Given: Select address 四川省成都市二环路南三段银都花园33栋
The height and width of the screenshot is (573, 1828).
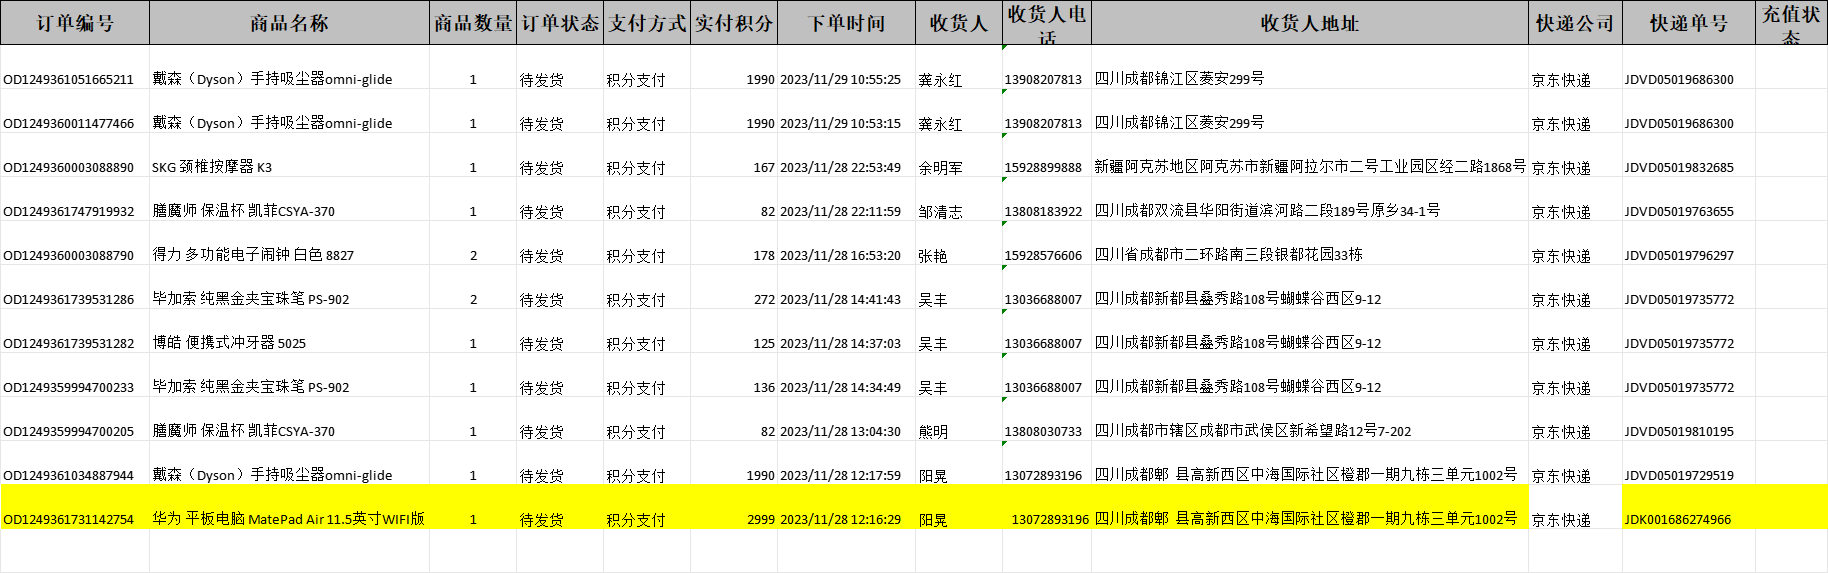Looking at the screenshot, I should coord(1228,255).
